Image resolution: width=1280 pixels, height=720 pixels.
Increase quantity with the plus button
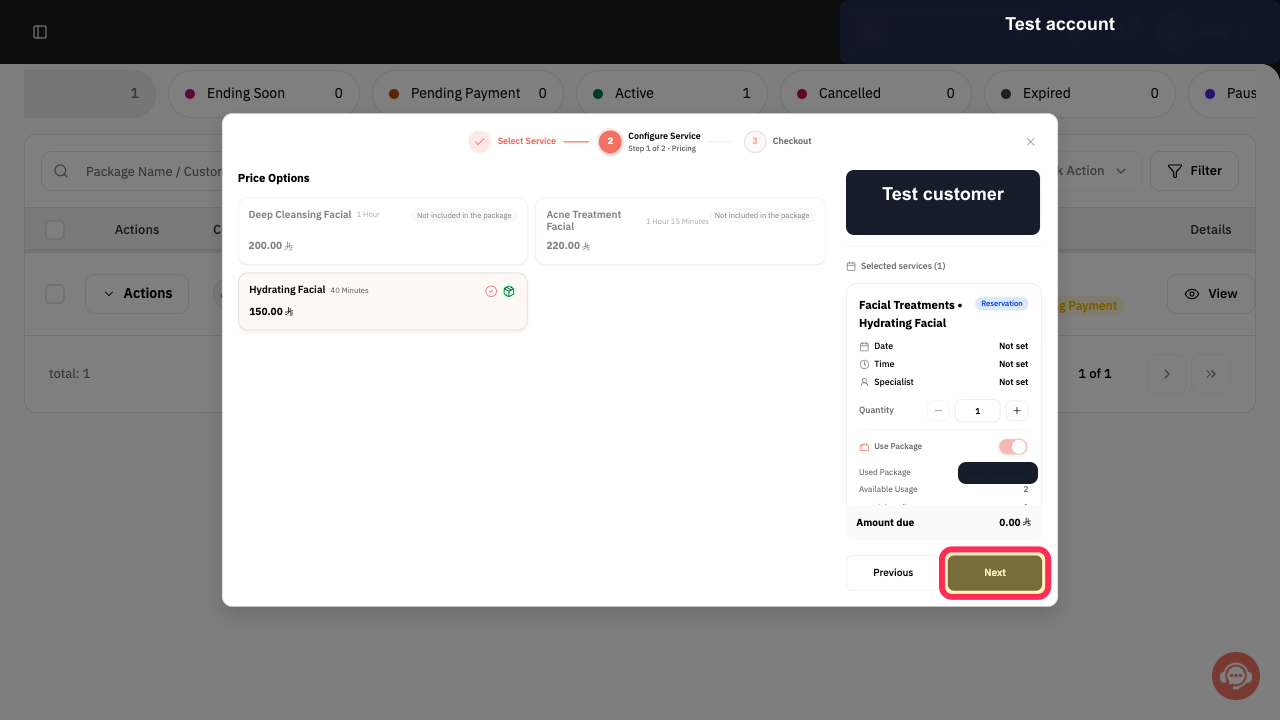pyautogui.click(x=1016, y=410)
